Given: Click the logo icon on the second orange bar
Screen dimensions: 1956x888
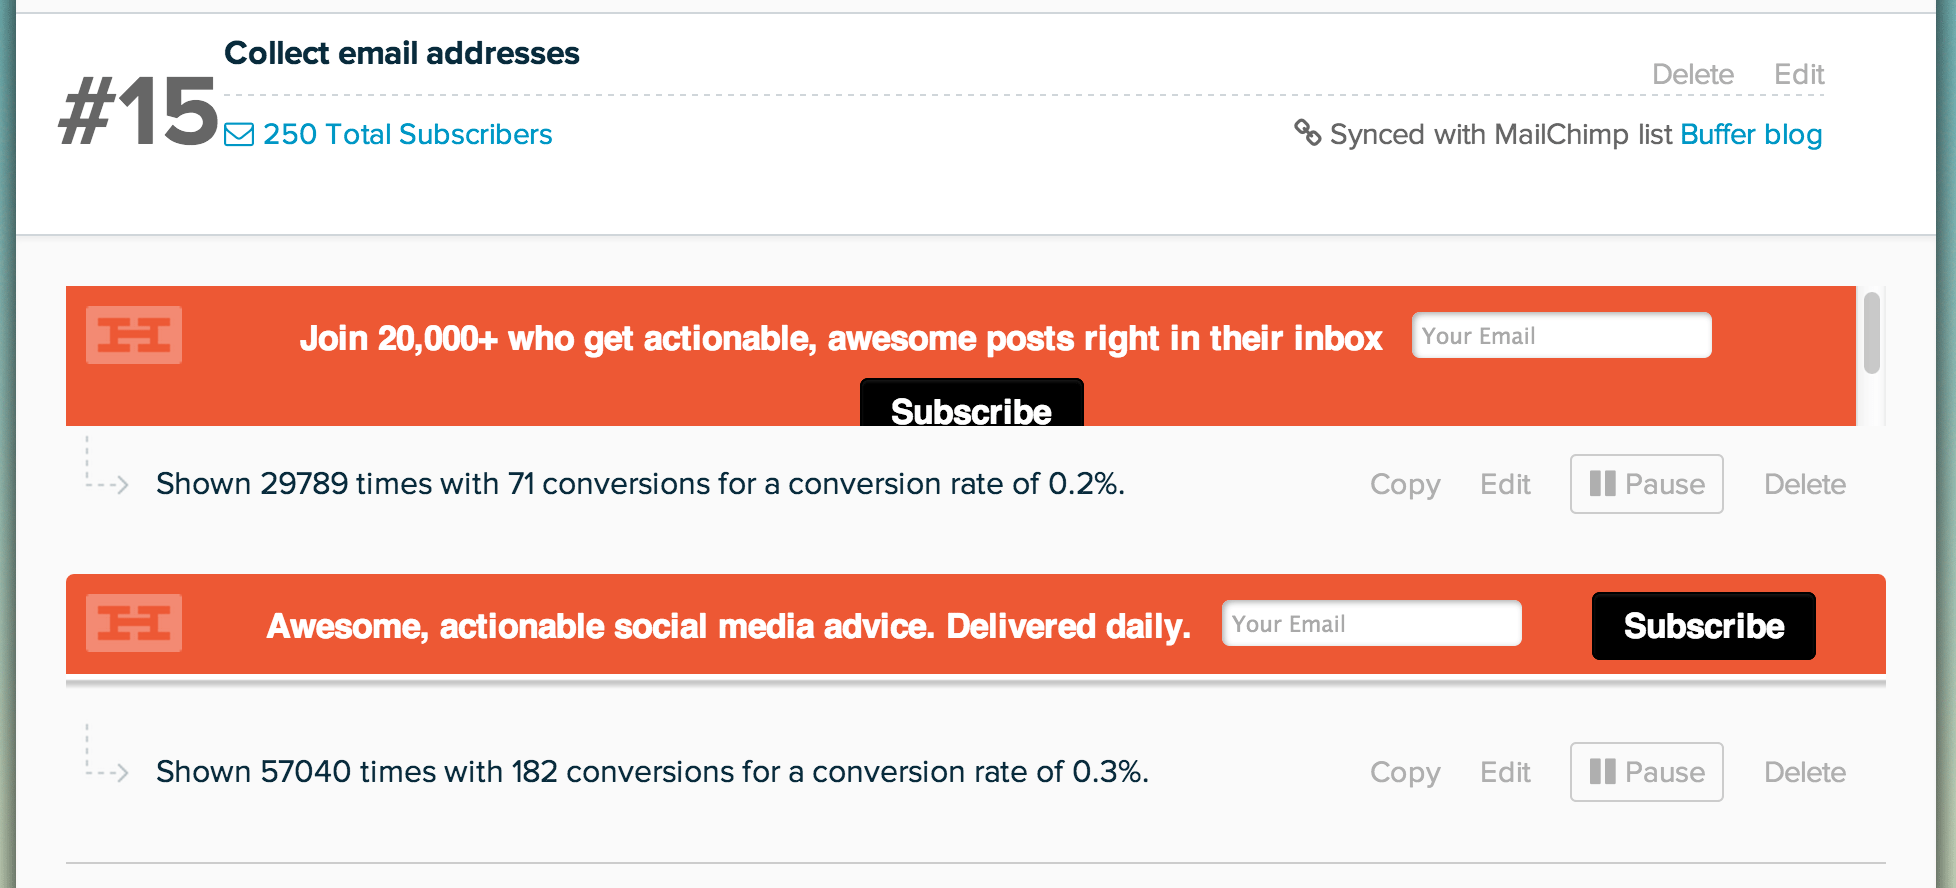Looking at the screenshot, I should [x=134, y=624].
